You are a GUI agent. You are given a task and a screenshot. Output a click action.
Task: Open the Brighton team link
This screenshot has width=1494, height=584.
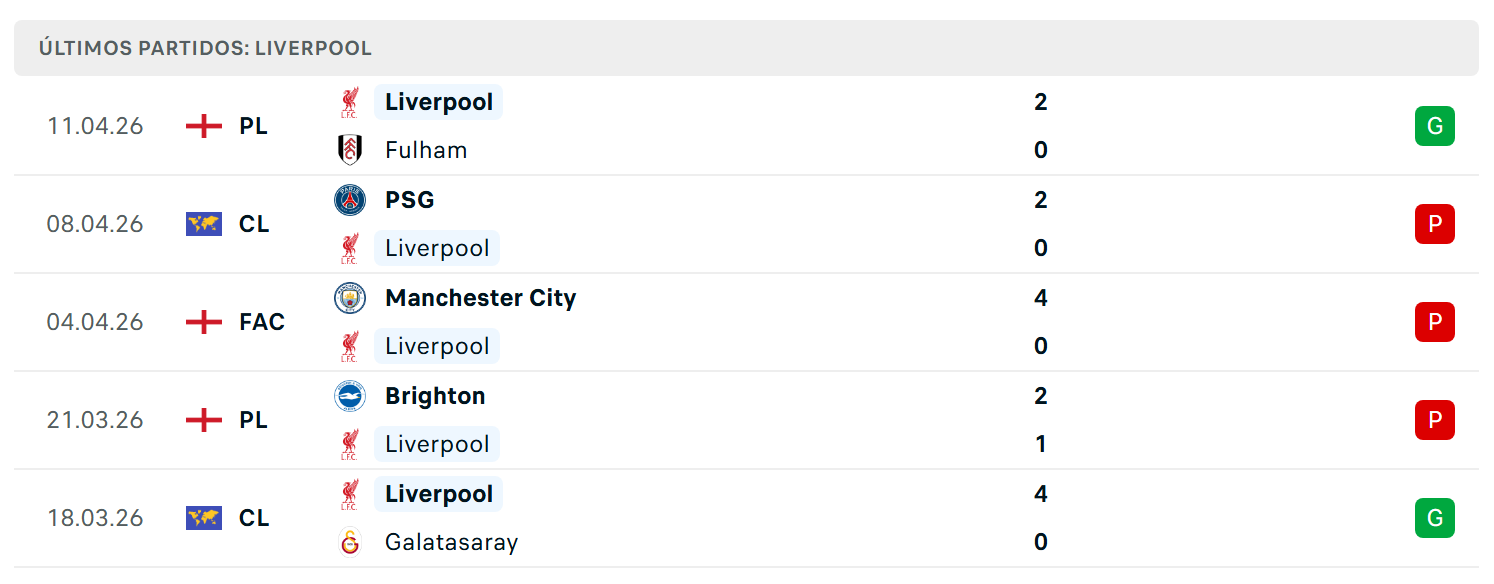[435, 396]
